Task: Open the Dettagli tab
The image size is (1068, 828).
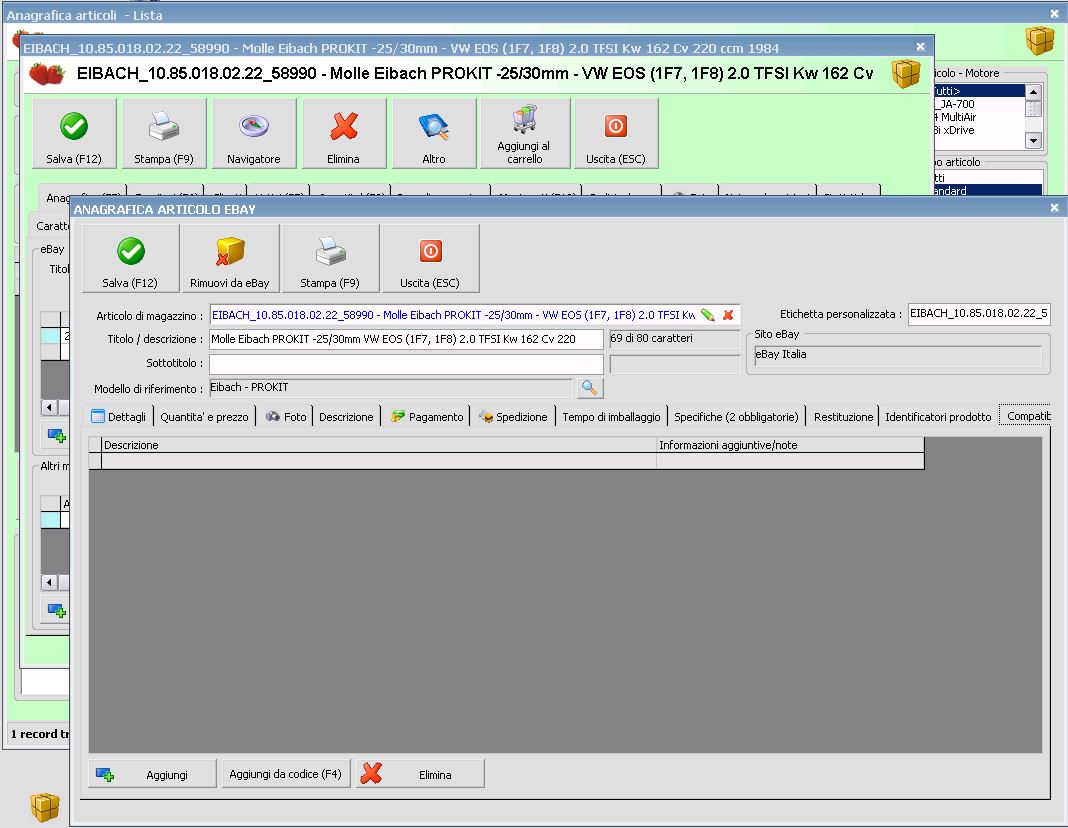Action: 119,417
